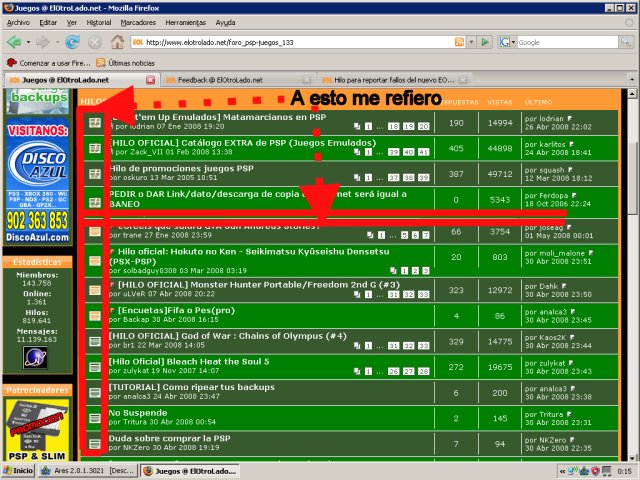Click the Forward arrow in toolbar
Viewport: 640px width, 480px height.
43,42
